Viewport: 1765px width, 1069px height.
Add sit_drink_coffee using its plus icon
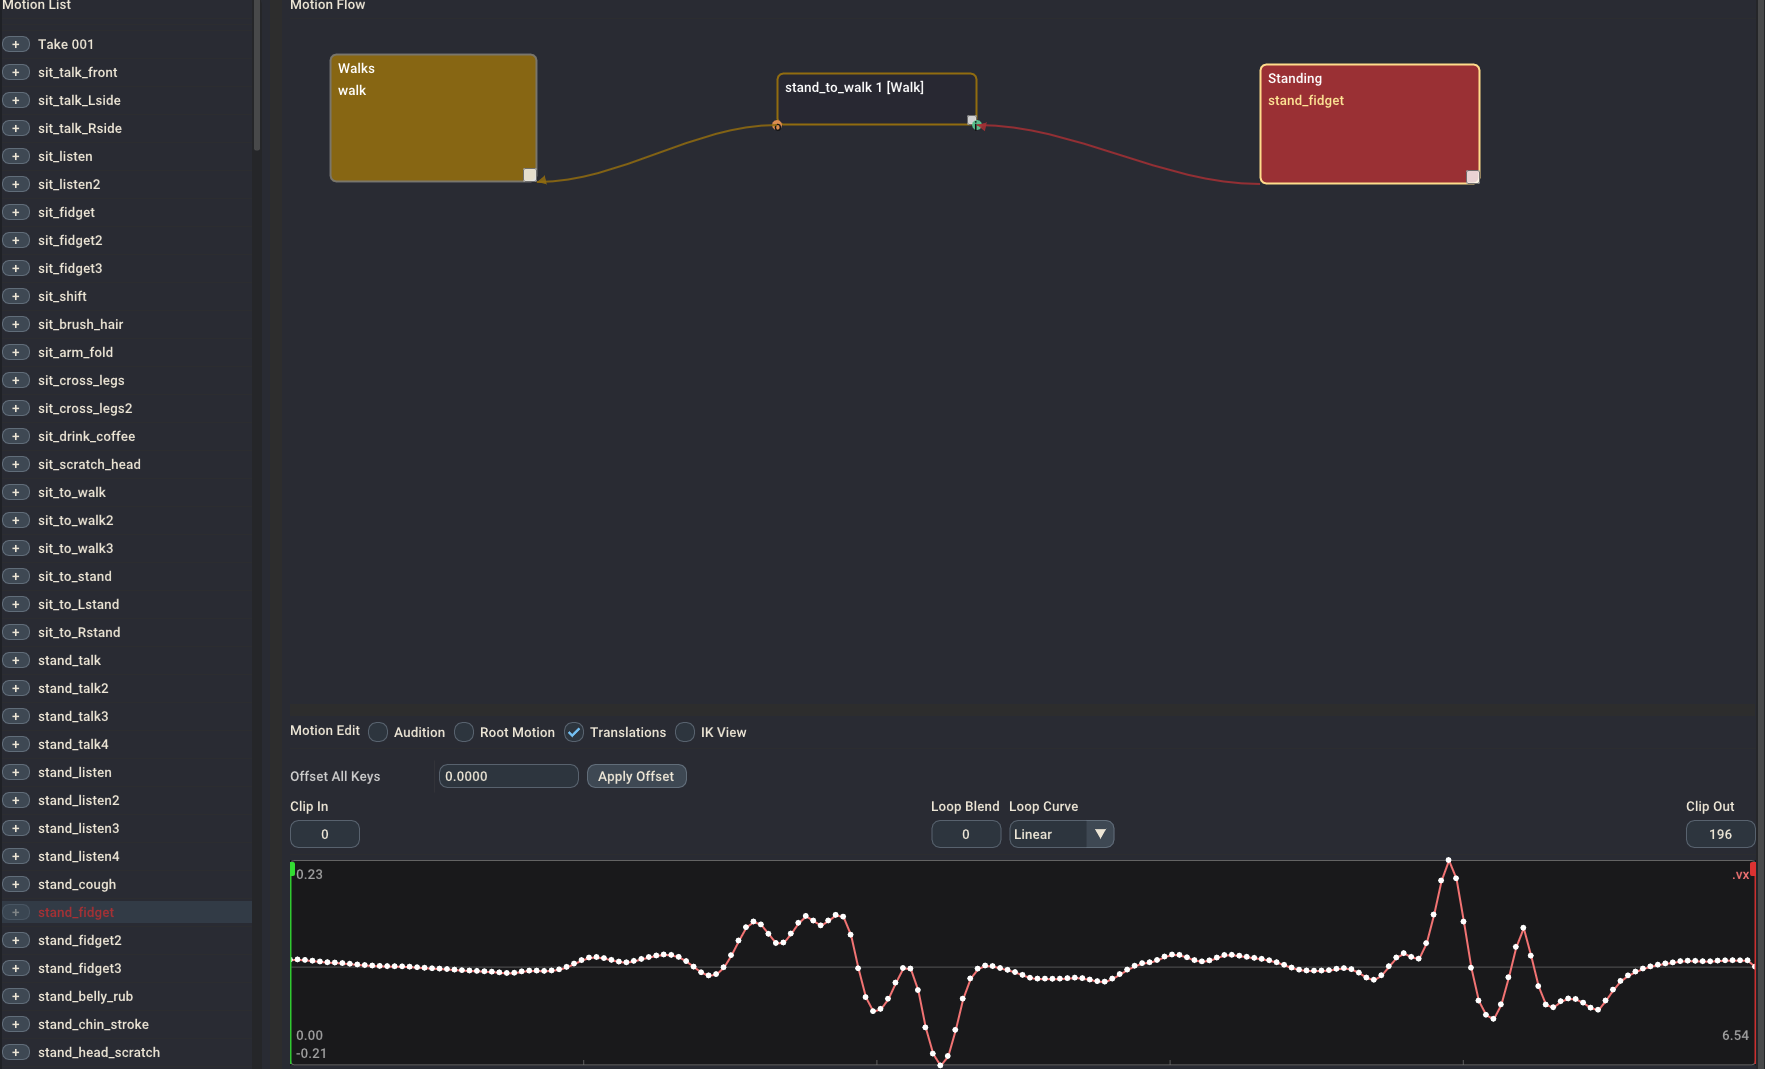pyautogui.click(x=15, y=436)
